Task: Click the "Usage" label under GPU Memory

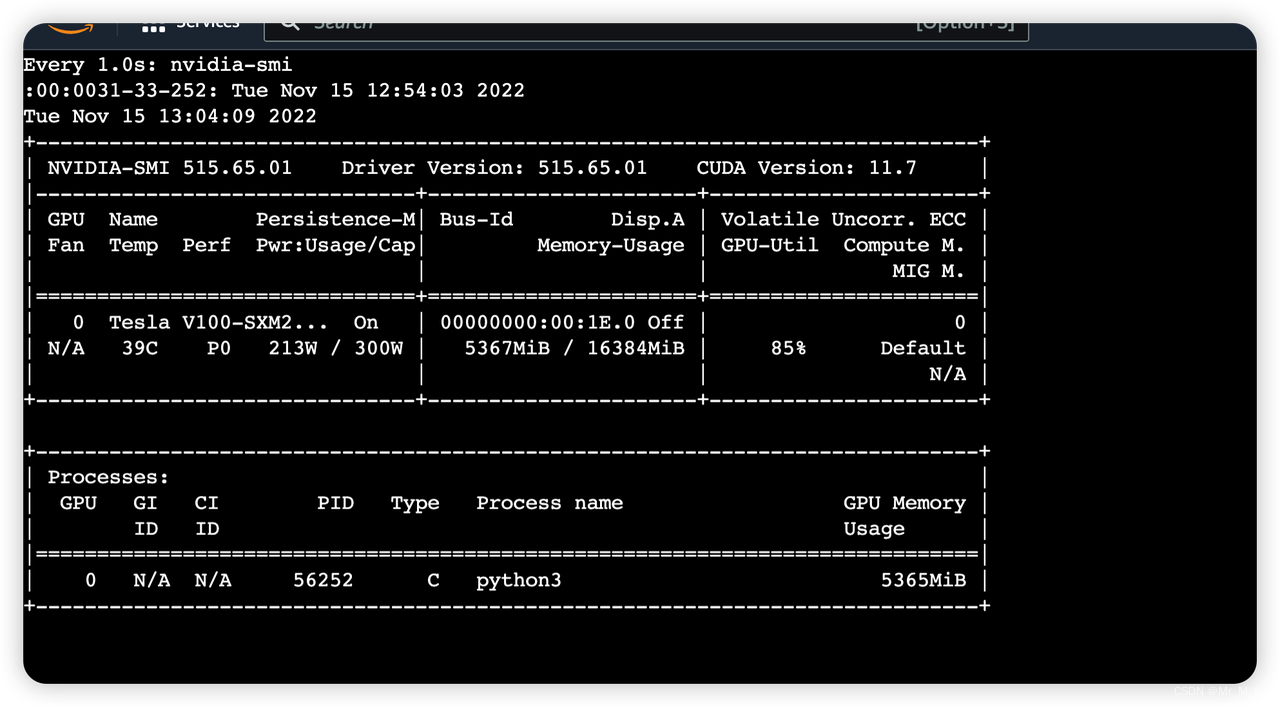Action: pos(874,529)
